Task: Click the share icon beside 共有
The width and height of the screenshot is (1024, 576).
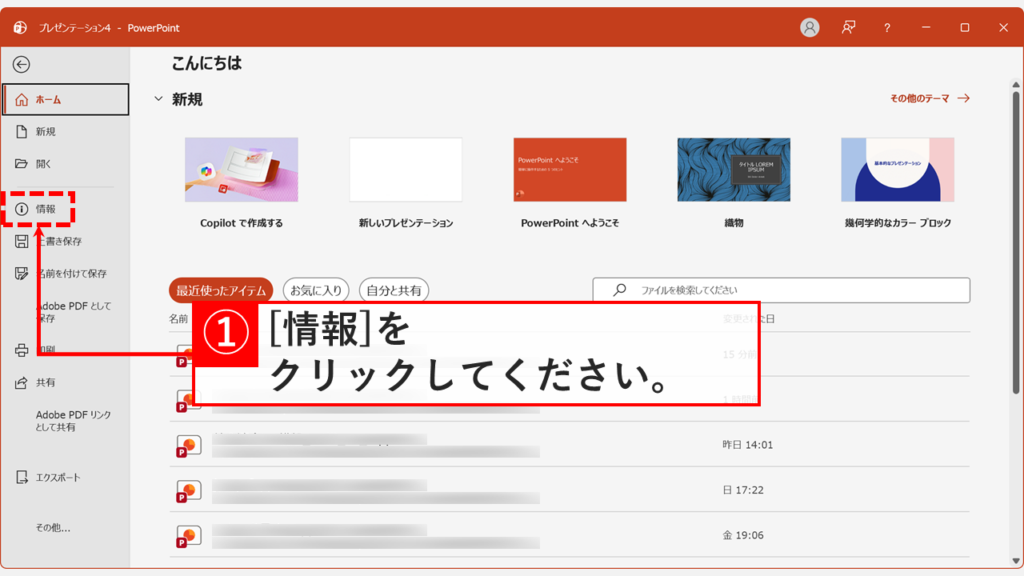Action: [x=22, y=382]
